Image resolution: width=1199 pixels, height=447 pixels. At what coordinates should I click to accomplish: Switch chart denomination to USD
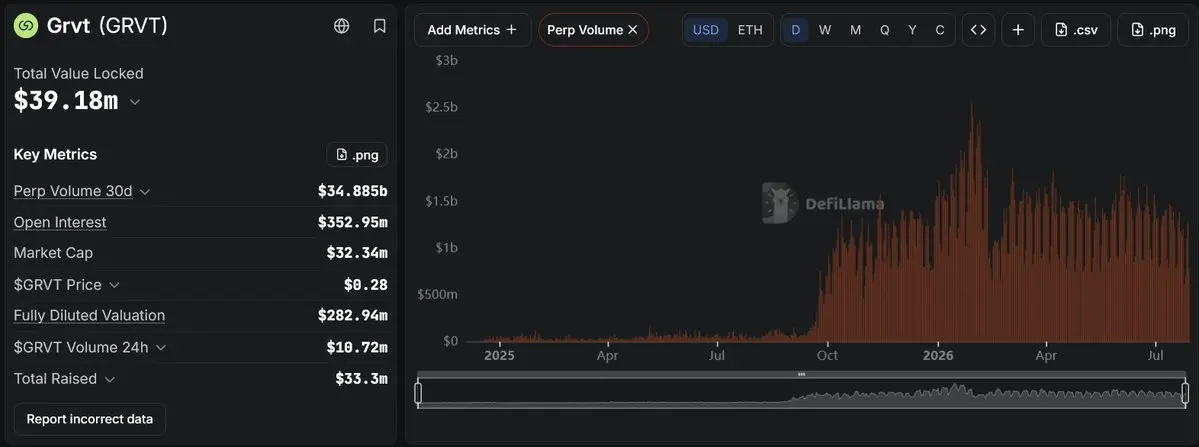[x=706, y=30]
